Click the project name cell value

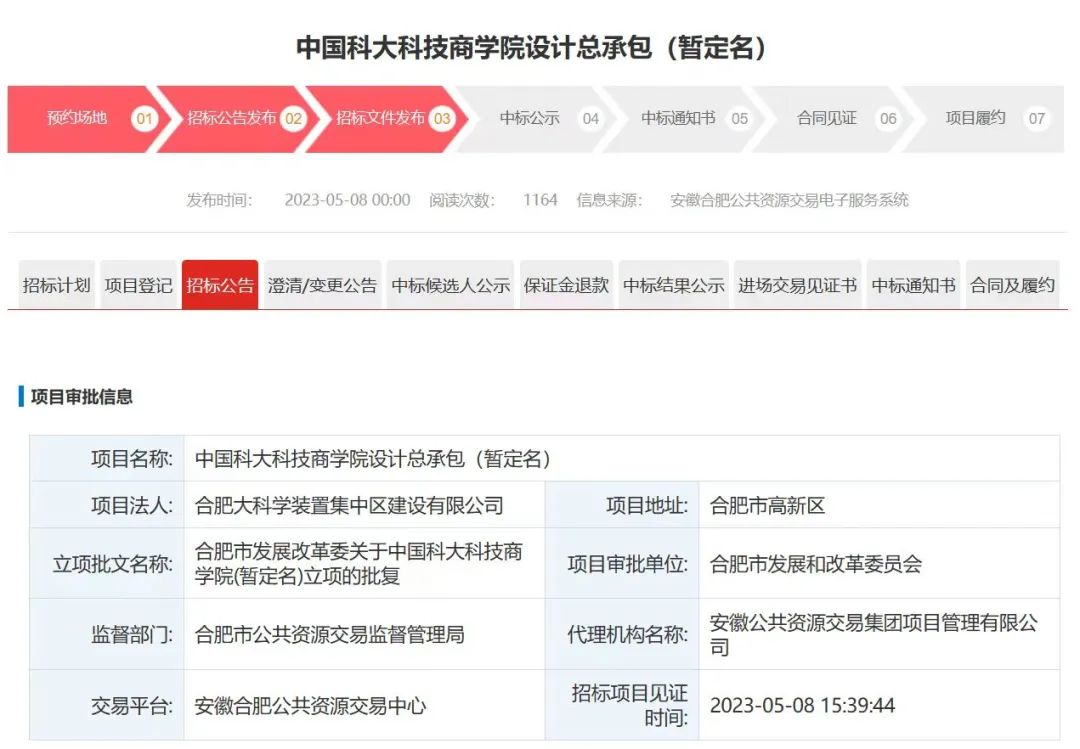point(622,458)
